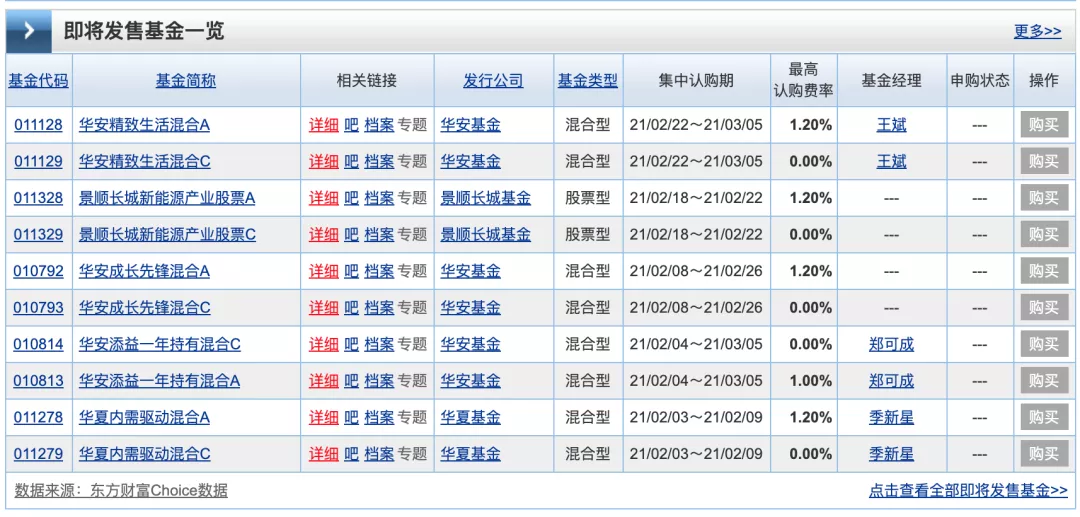
Task: Click 吧 for 华安成长先锋混合C
Action: 351,308
